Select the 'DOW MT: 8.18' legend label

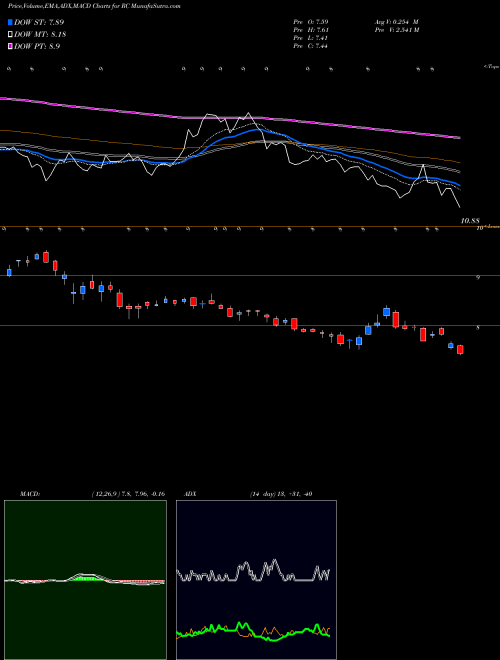pos(40,35)
